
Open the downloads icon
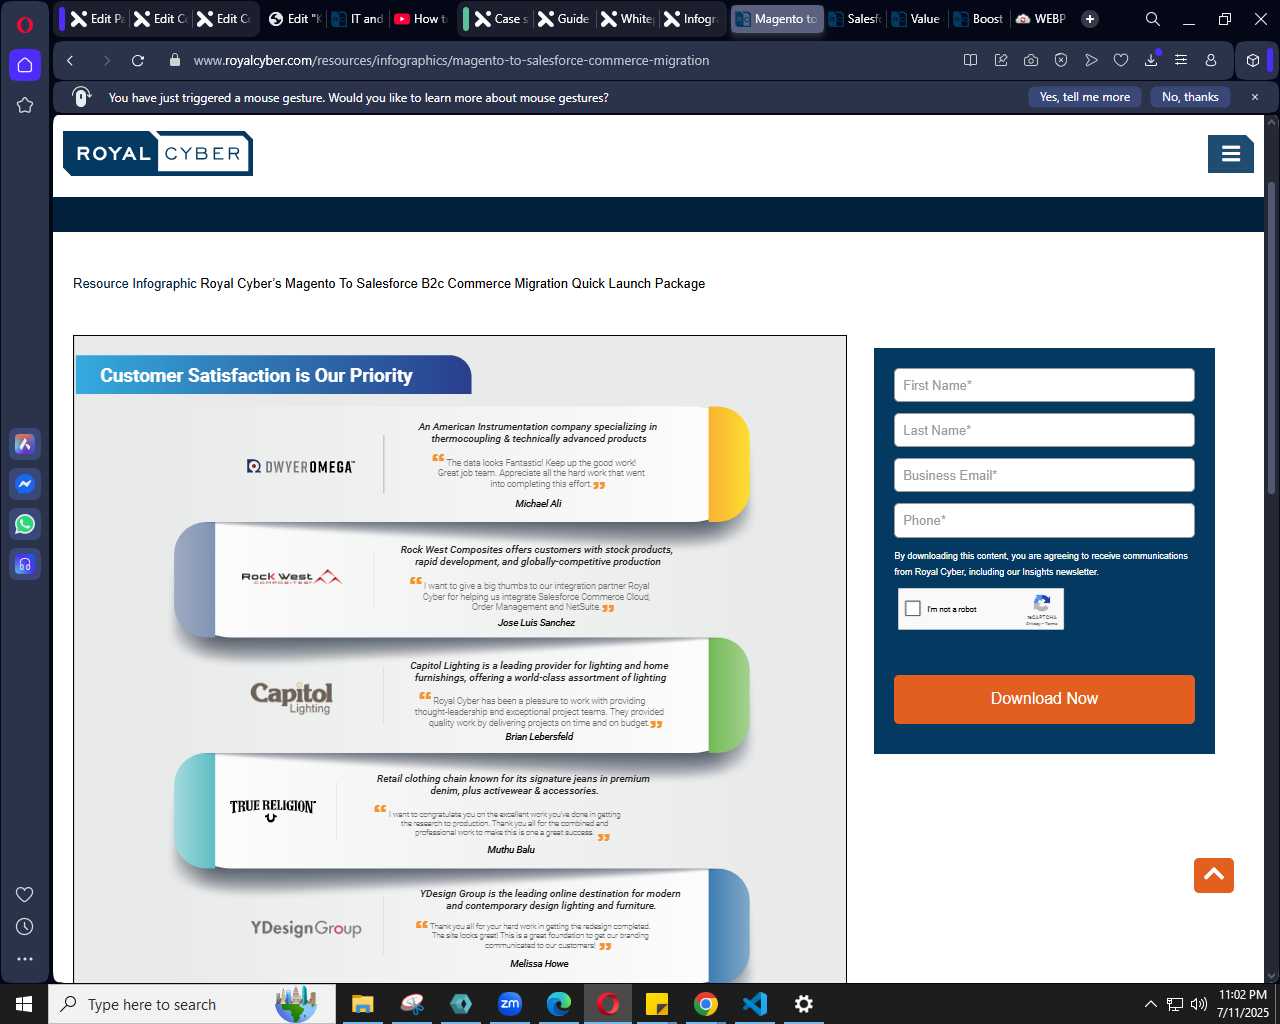[1151, 60]
